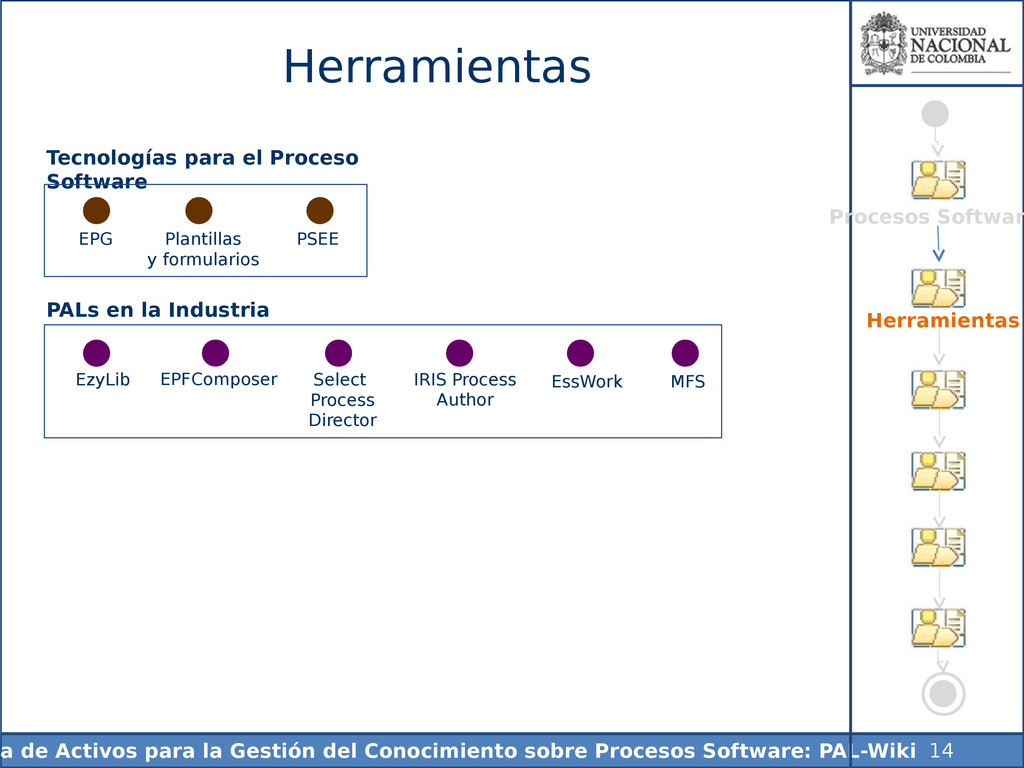Click the slide number 14
Viewport: 1024px width, 768px height.
[x=941, y=751]
